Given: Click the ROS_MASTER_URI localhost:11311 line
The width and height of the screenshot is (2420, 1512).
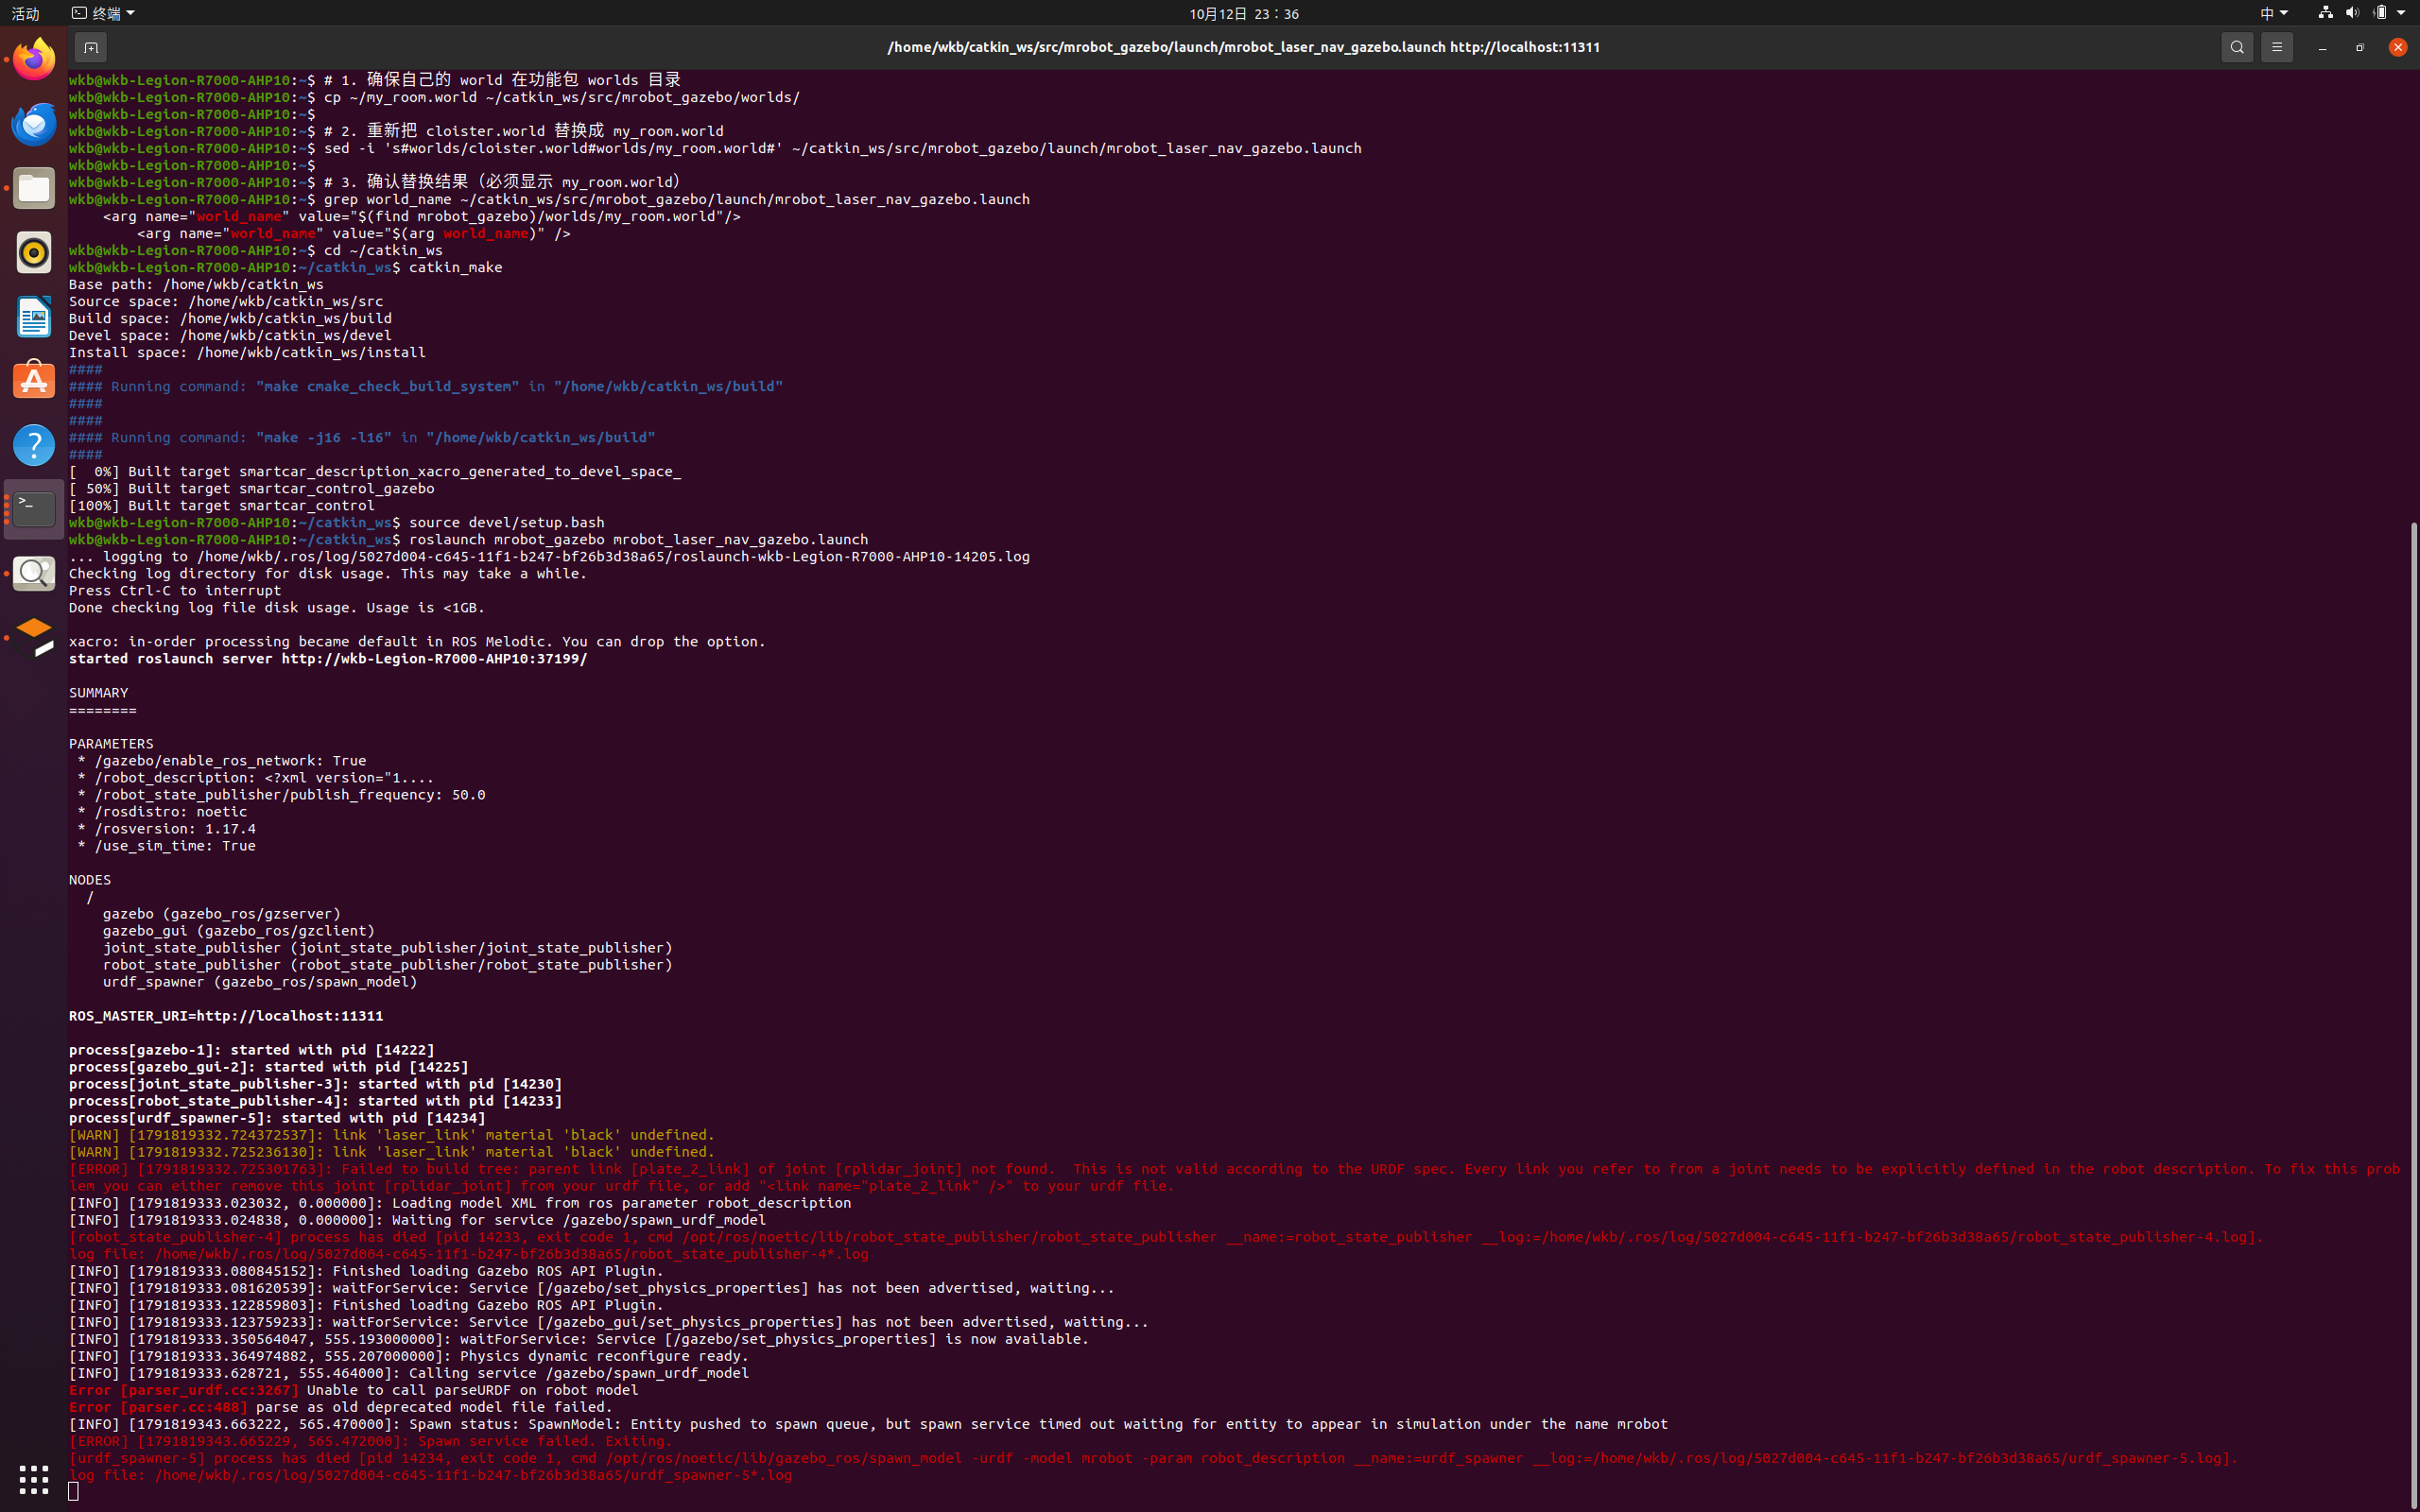Looking at the screenshot, I should tap(226, 1016).
